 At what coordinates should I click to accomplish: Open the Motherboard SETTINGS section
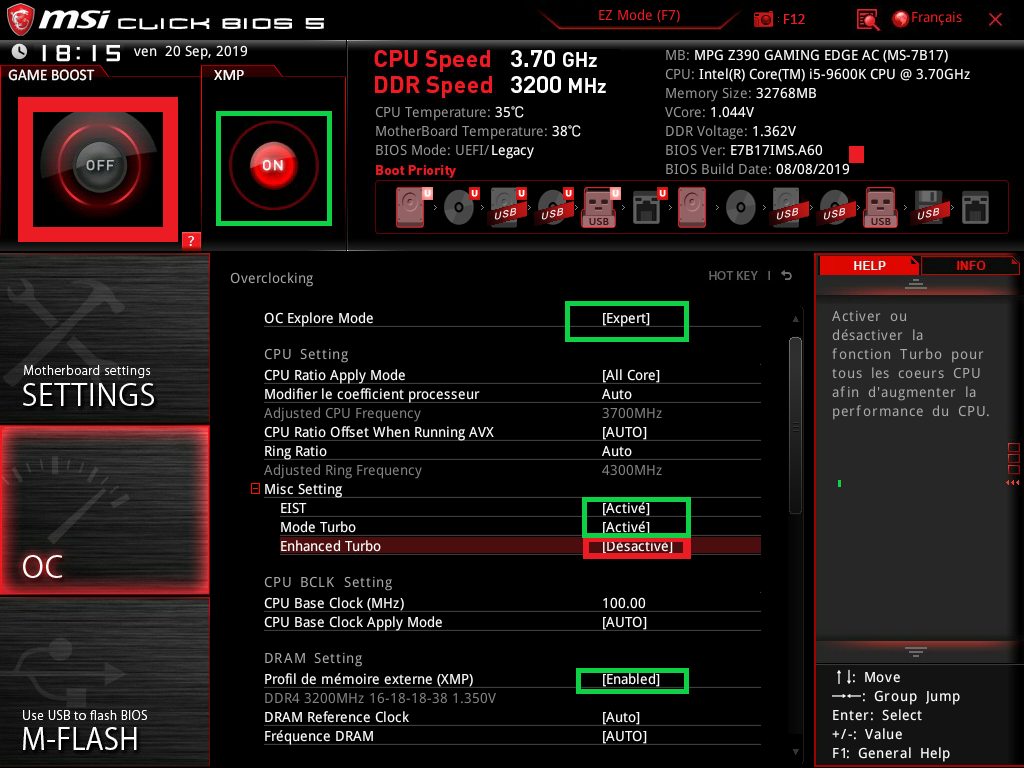104,338
